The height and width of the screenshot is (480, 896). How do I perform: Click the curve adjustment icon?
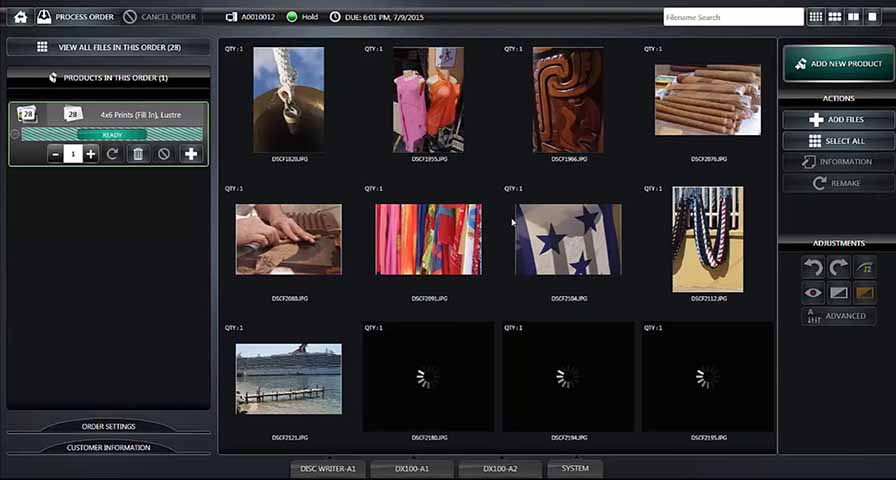[865, 267]
